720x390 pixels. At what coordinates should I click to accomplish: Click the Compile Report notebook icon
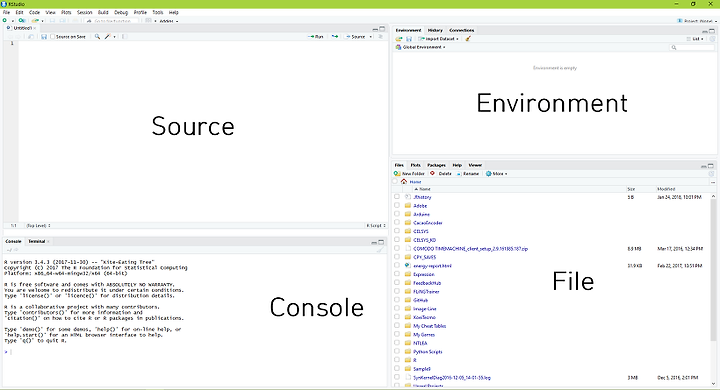[x=124, y=37]
